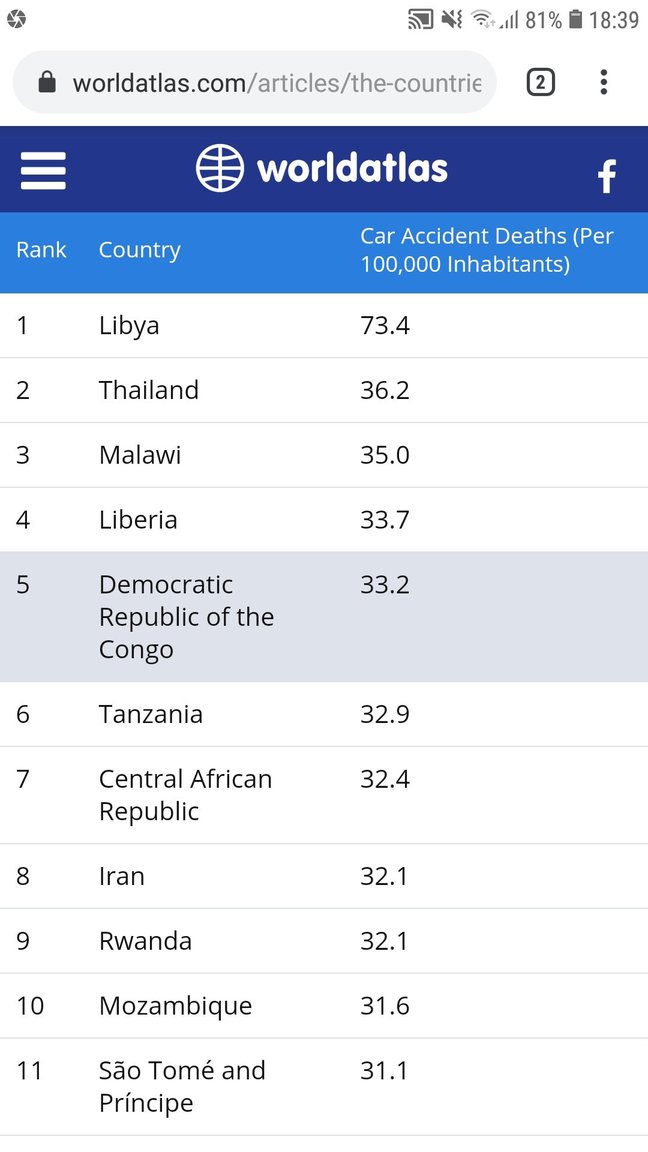Tap the cast icon in status bar
This screenshot has width=648, height=1152.
421,20
